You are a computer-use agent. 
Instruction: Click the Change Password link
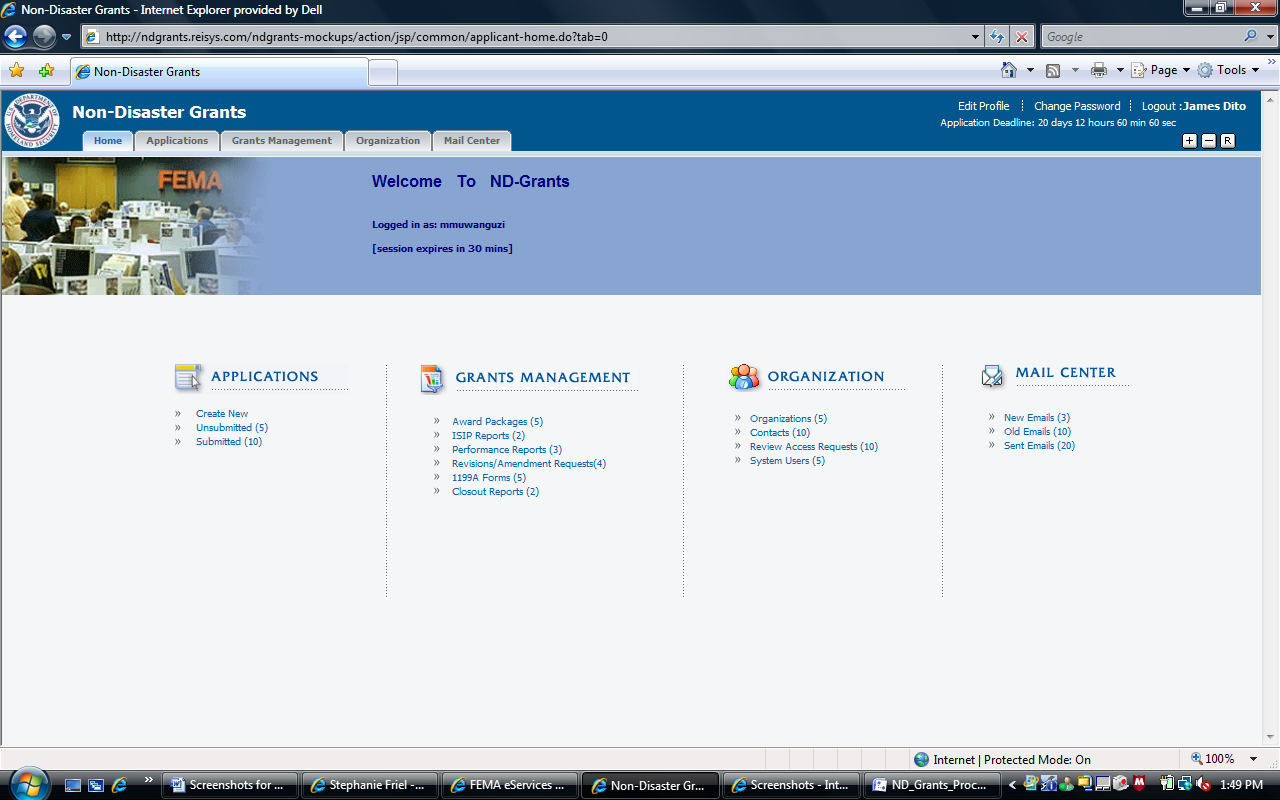pos(1076,106)
